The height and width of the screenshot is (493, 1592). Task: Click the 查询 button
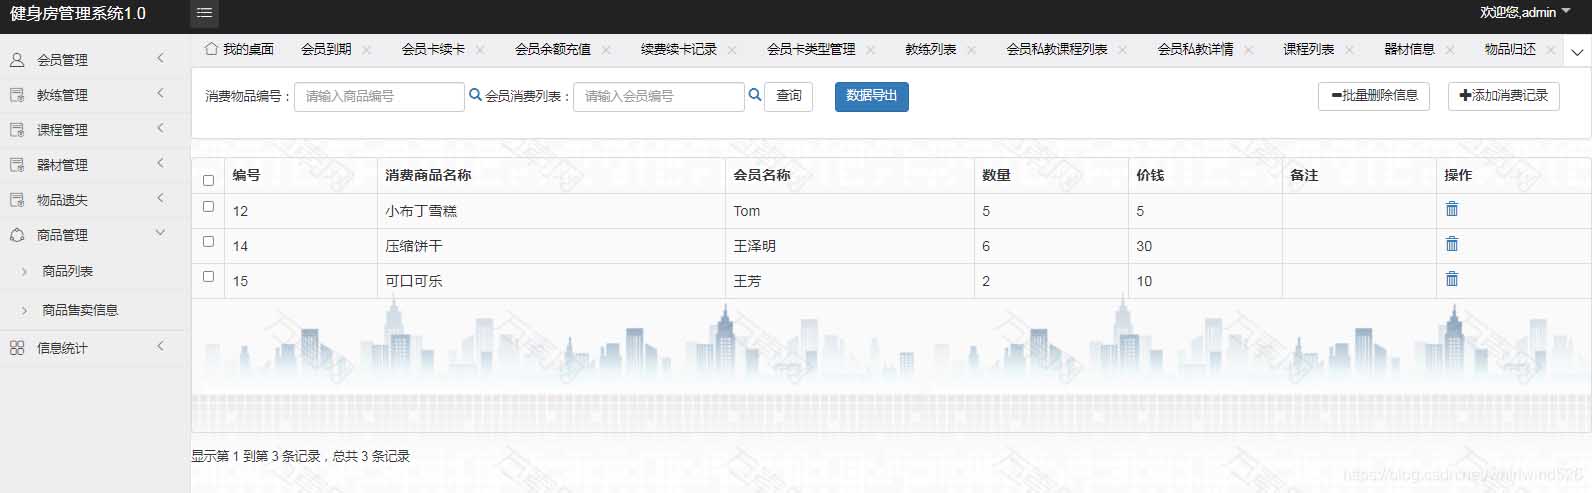click(x=788, y=96)
